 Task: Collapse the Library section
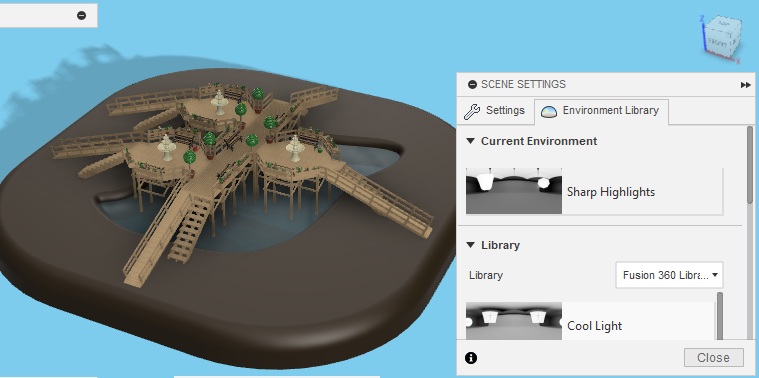(470, 245)
